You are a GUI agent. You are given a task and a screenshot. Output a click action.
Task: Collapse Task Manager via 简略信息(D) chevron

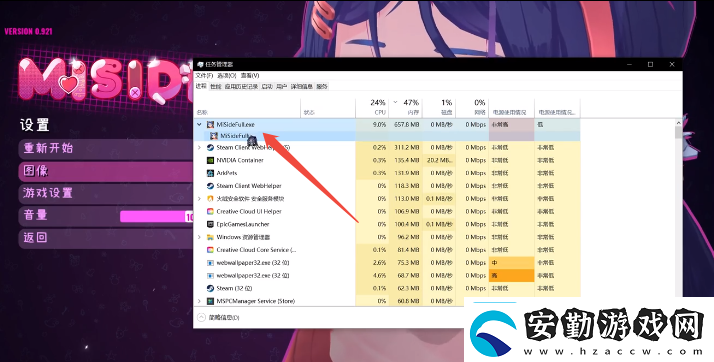click(201, 317)
